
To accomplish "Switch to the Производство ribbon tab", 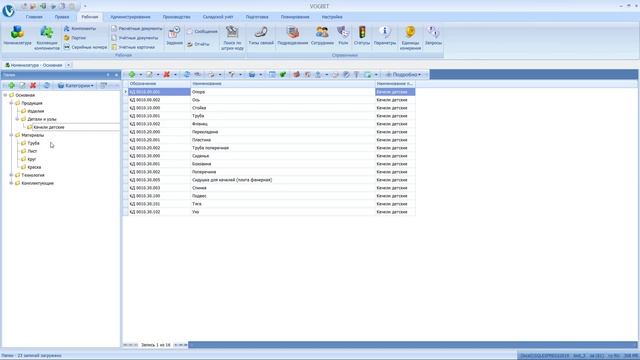I will pyautogui.click(x=176, y=17).
